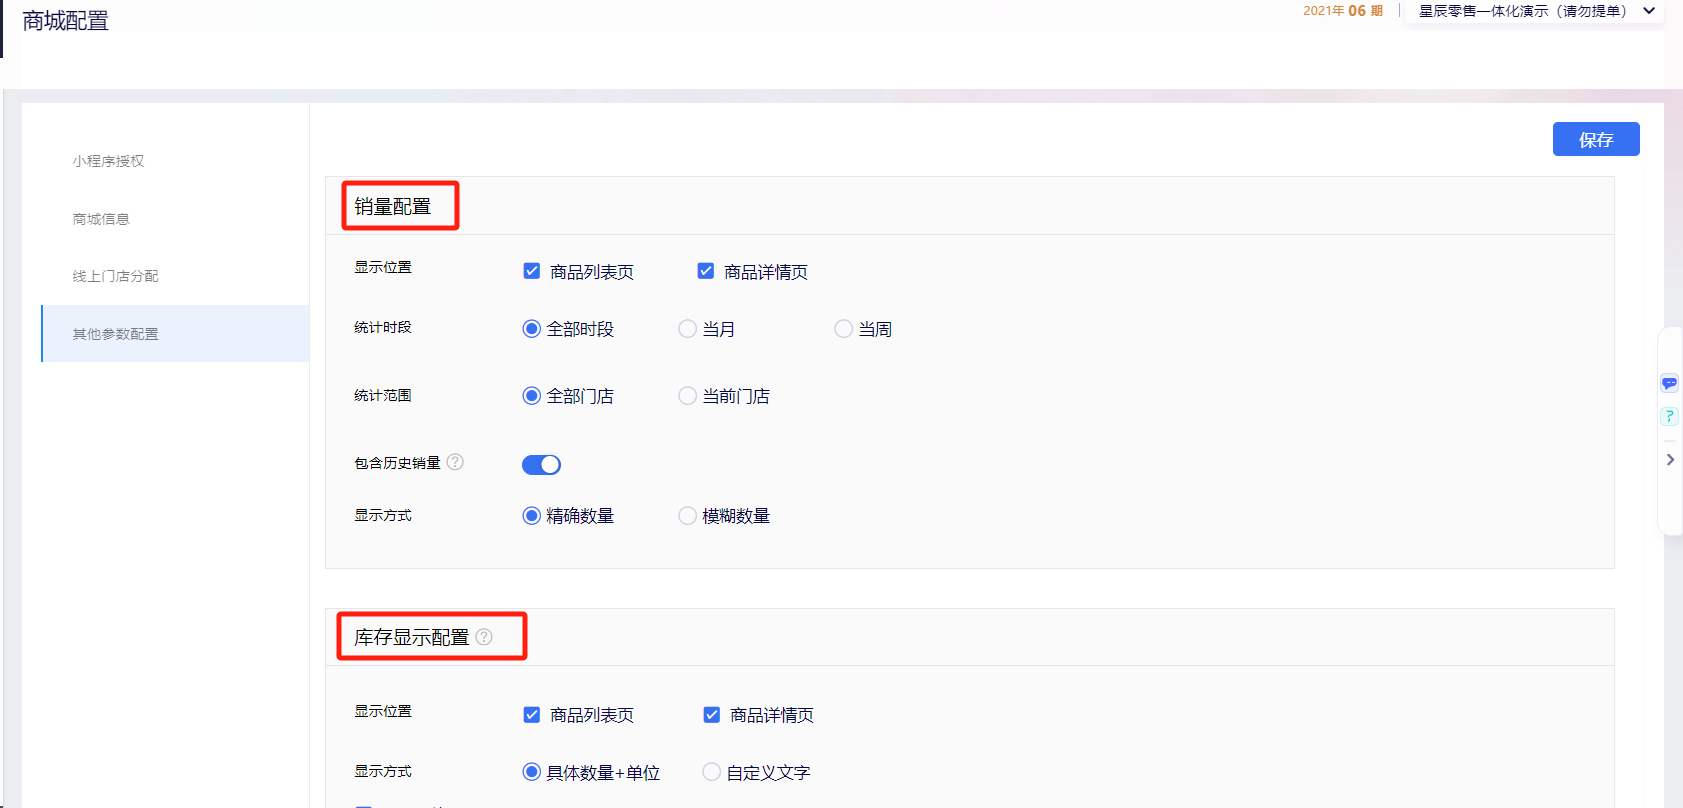This screenshot has height=808, width=1683.
Task: Select 模糊数量 display mode
Action: [x=688, y=516]
